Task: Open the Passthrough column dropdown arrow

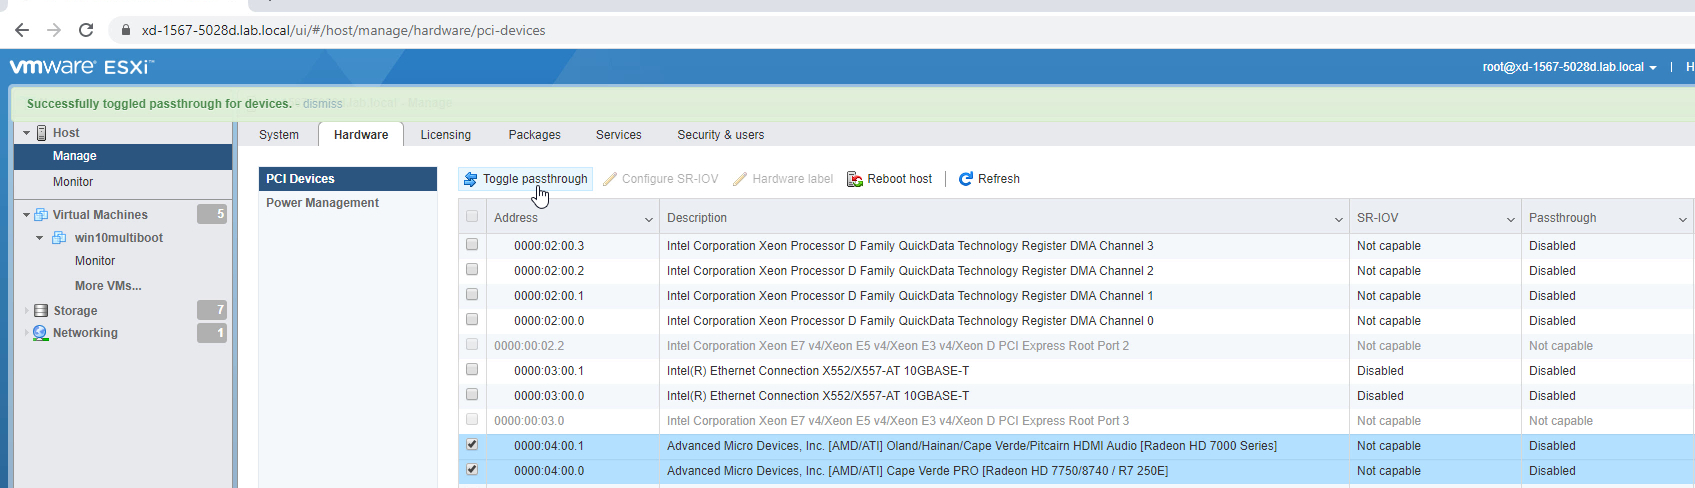Action: pos(1682,219)
